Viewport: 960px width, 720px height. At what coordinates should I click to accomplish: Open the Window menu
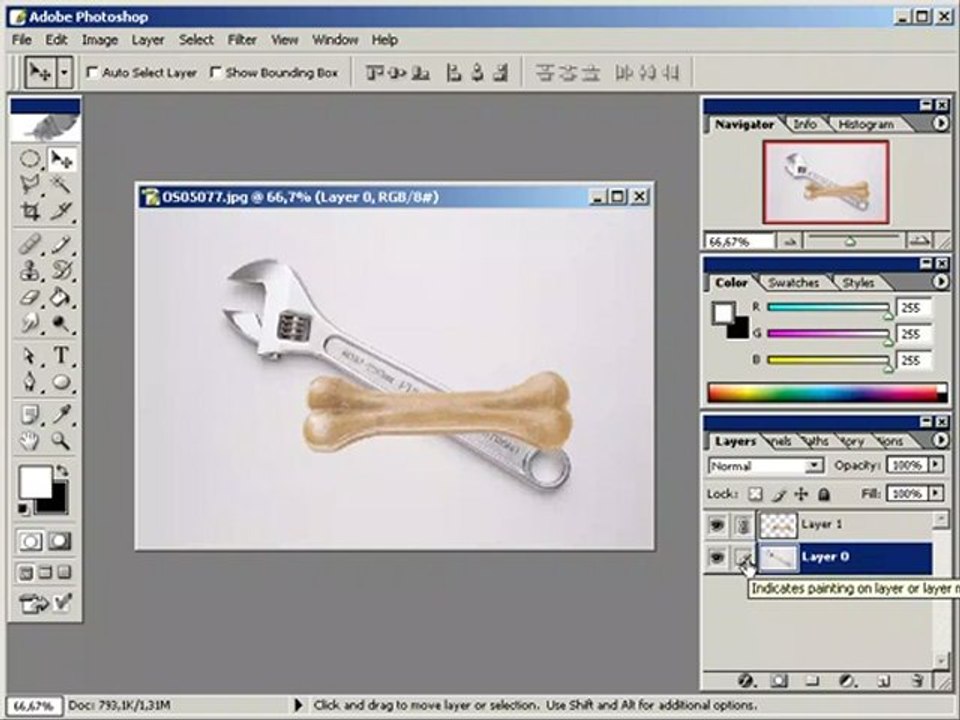click(x=335, y=40)
